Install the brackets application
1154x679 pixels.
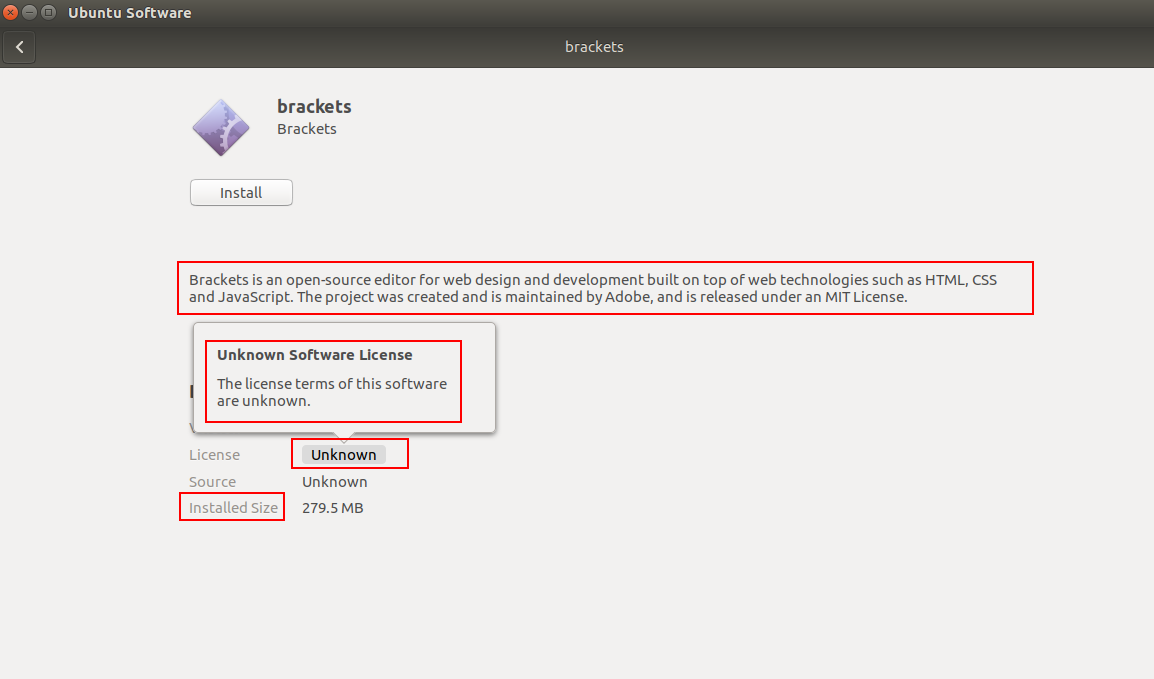241,193
